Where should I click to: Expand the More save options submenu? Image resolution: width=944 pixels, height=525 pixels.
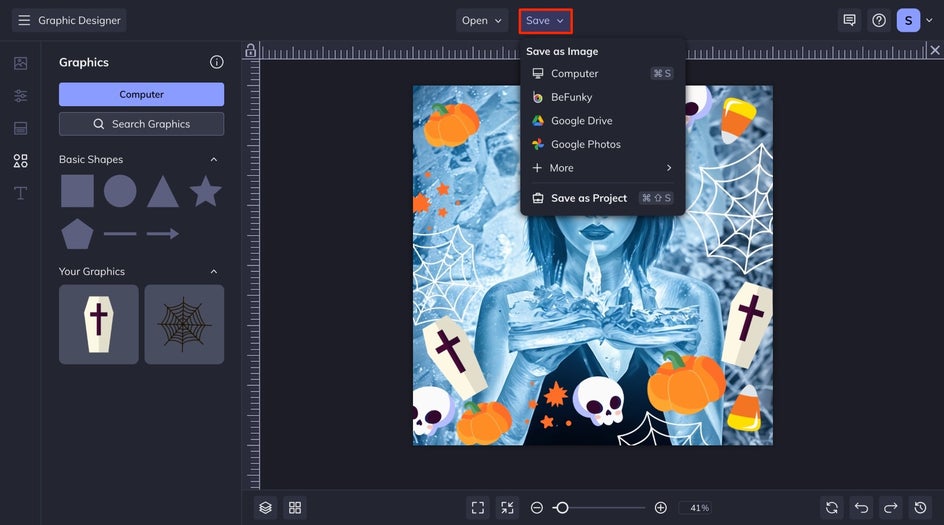(603, 168)
